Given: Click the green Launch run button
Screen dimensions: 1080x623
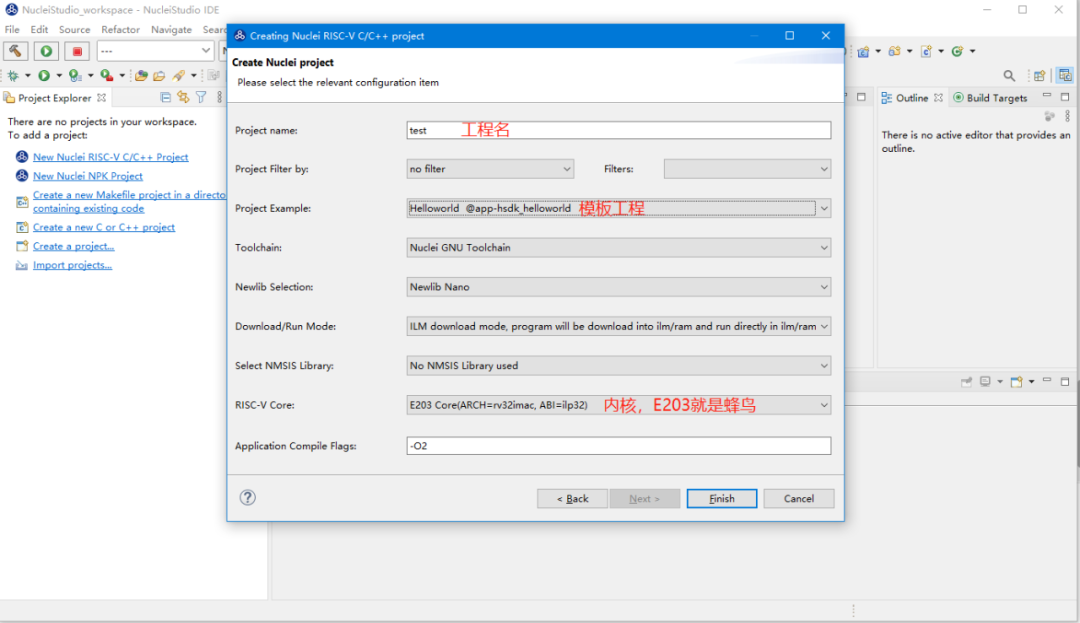Looking at the screenshot, I should [x=46, y=51].
